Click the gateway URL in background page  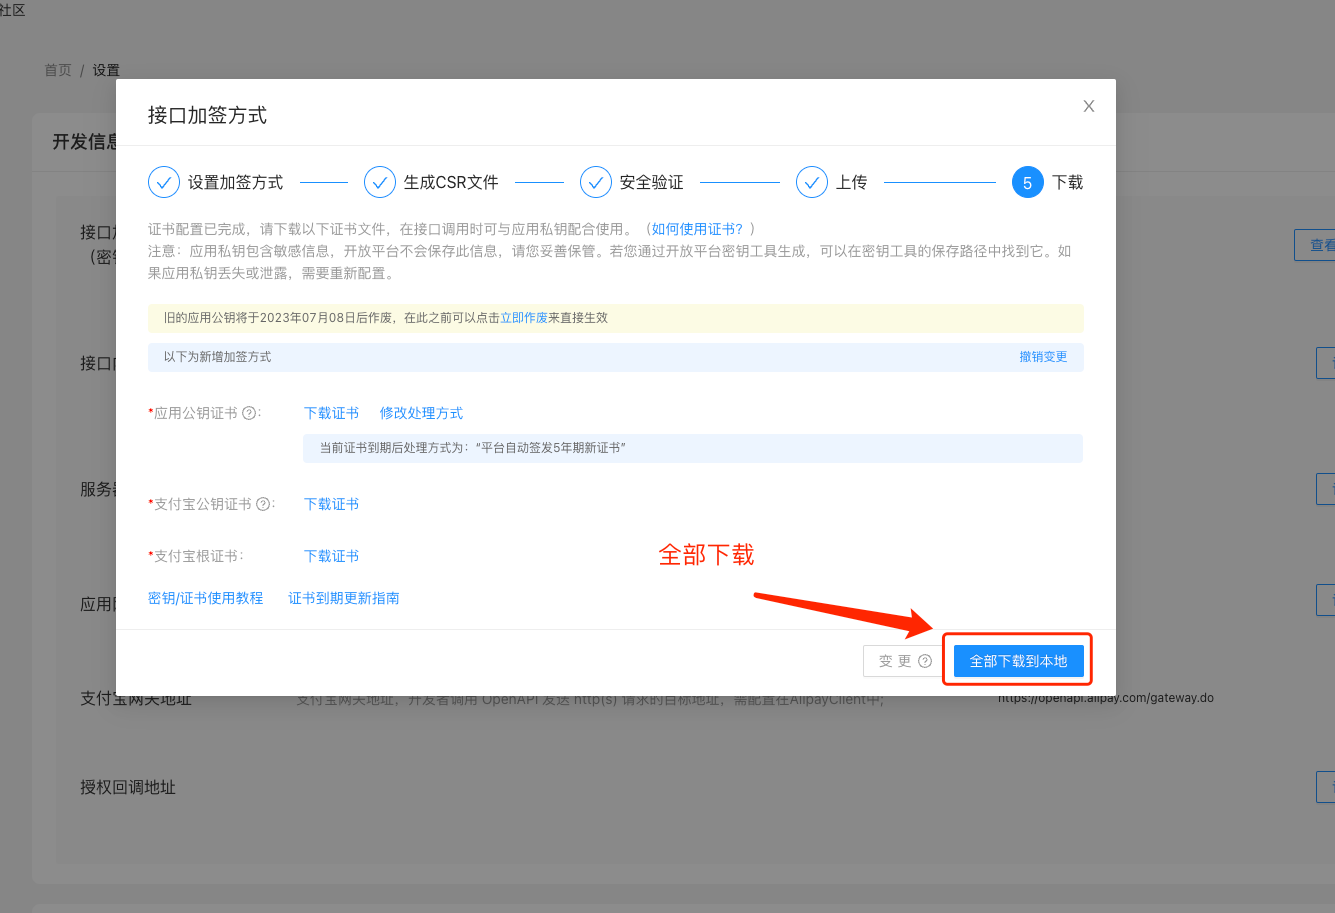point(1106,698)
